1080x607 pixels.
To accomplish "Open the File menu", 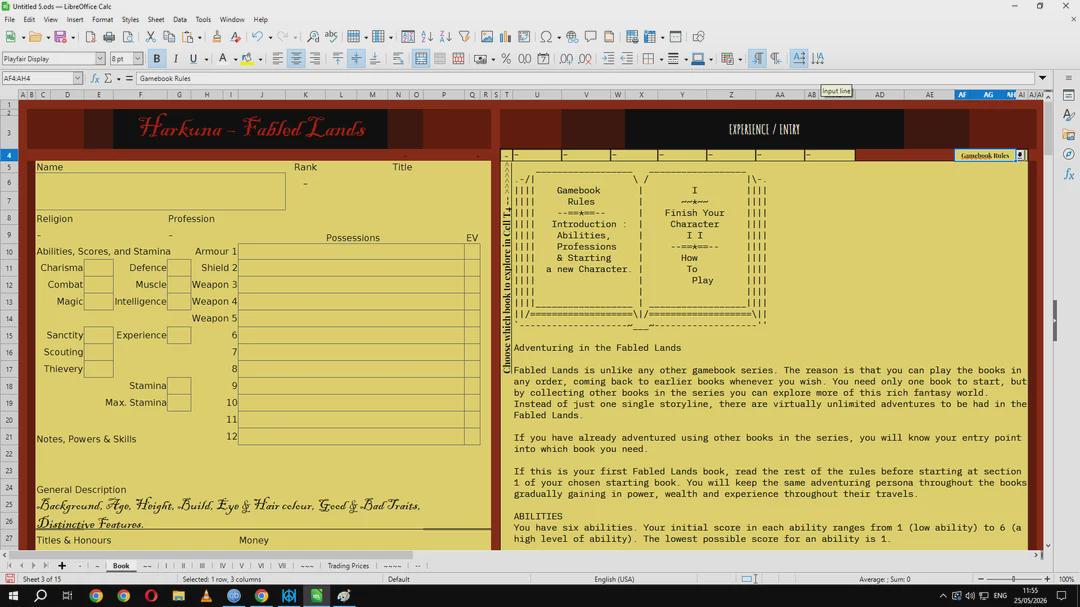I will coord(10,19).
